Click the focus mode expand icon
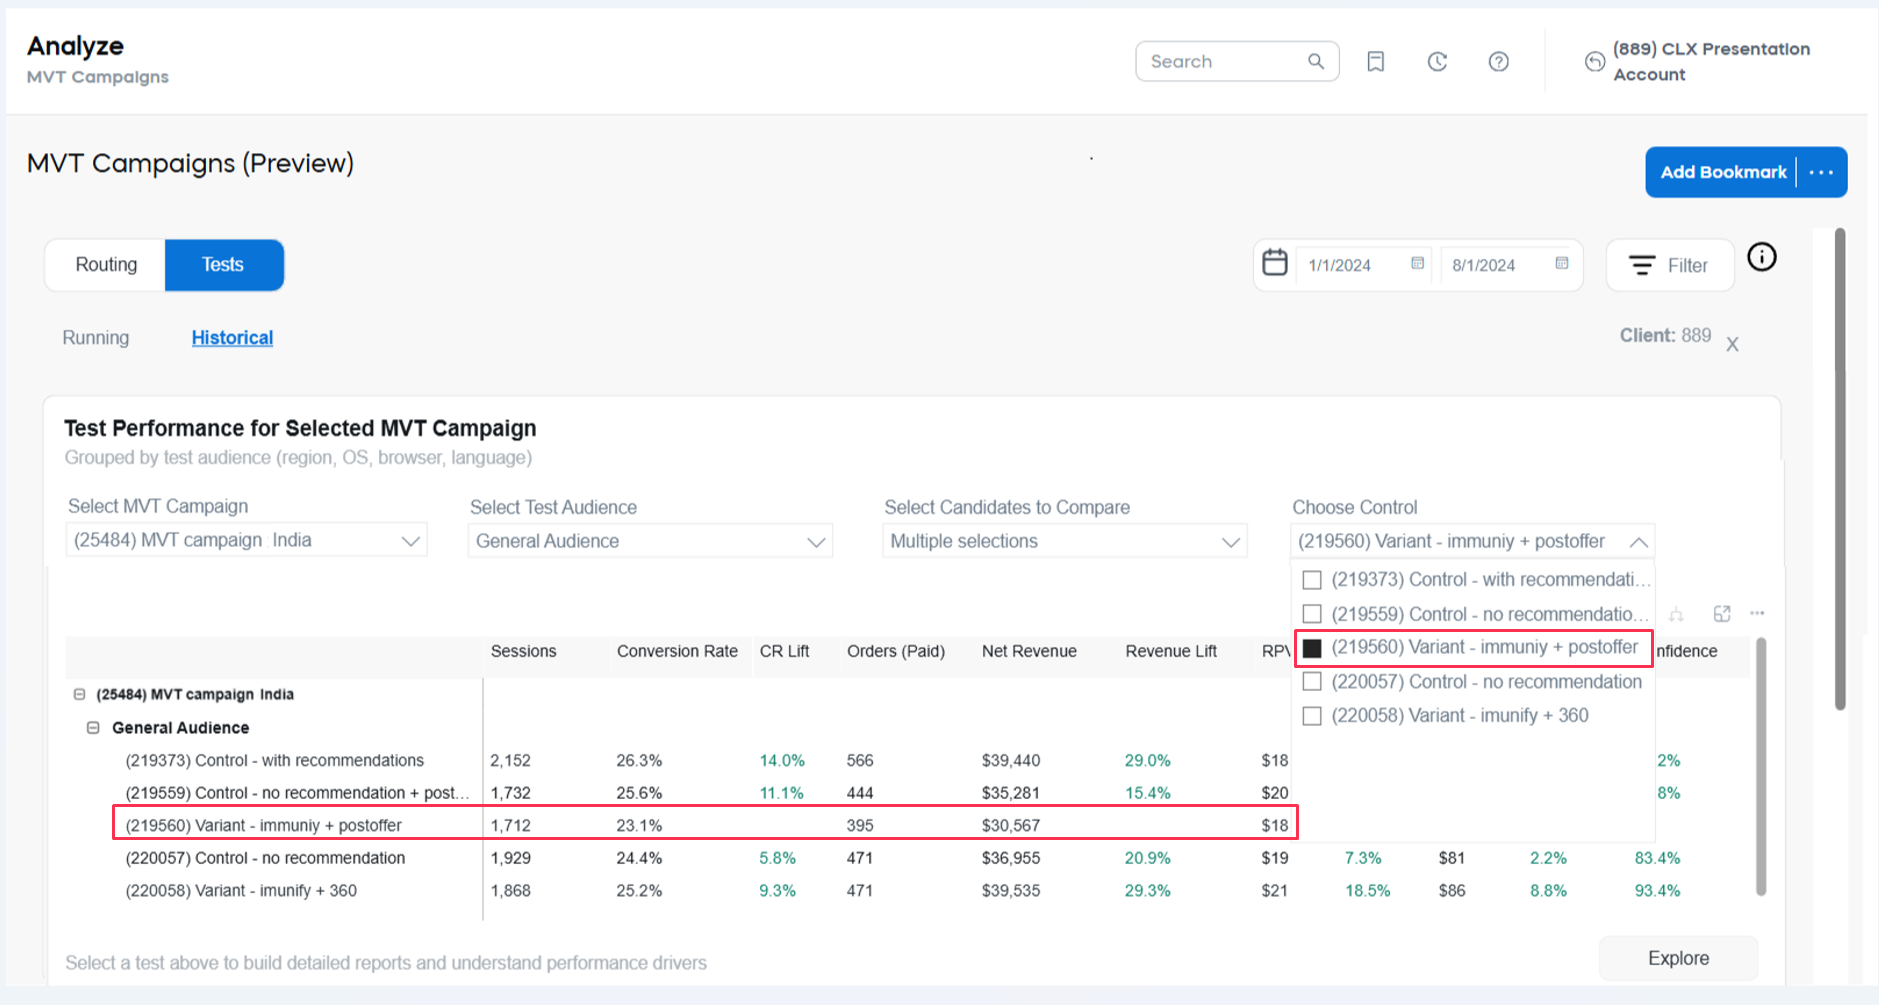Screen dimensions: 1879x1005 tap(1721, 613)
